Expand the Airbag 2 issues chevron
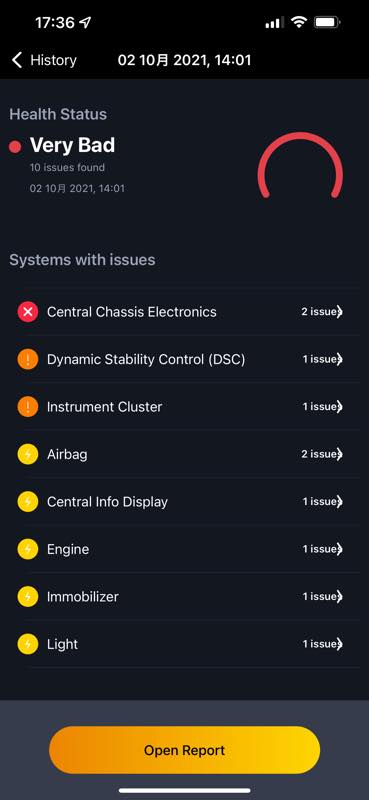The height and width of the screenshot is (800, 369). pos(339,454)
